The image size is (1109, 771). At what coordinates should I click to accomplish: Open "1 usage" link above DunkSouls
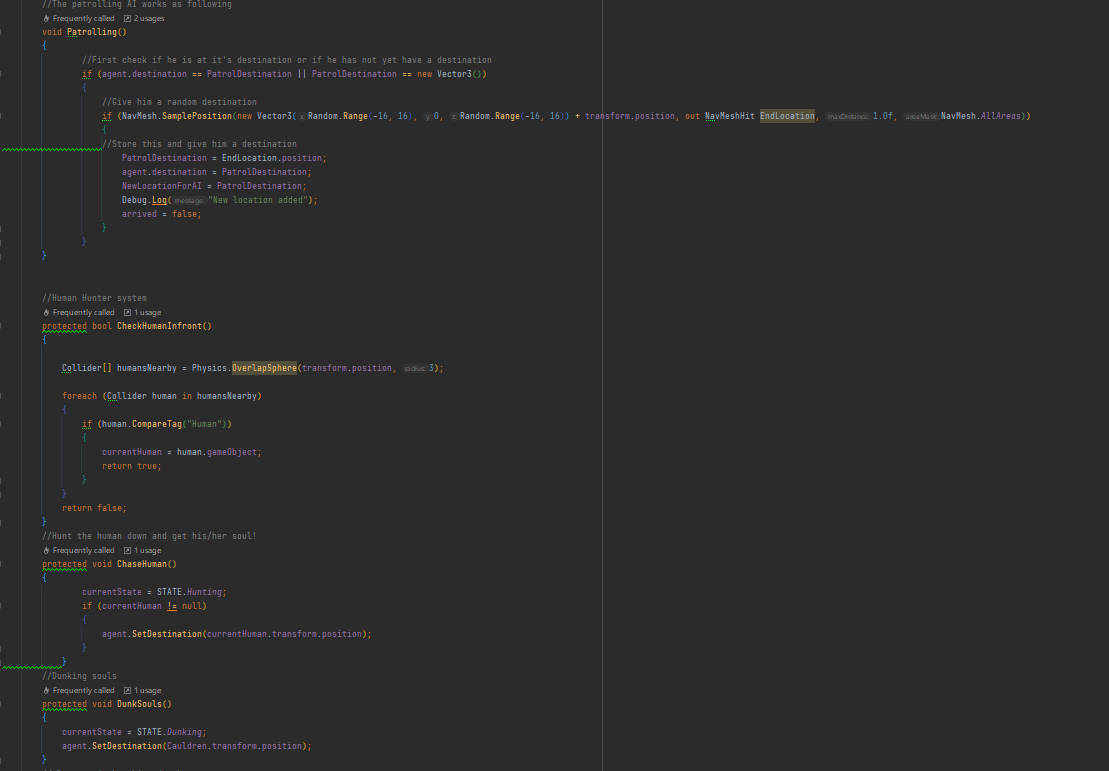(x=148, y=690)
